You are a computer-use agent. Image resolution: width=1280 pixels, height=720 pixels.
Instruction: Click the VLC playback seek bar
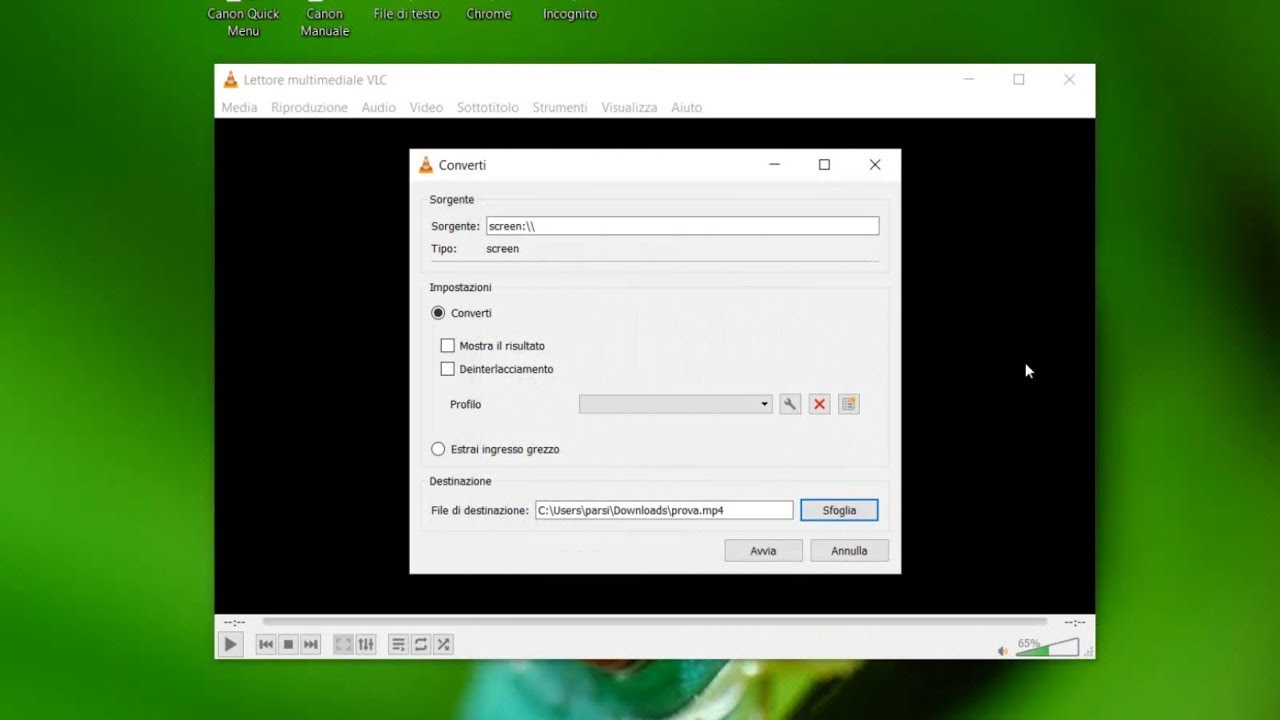click(655, 622)
